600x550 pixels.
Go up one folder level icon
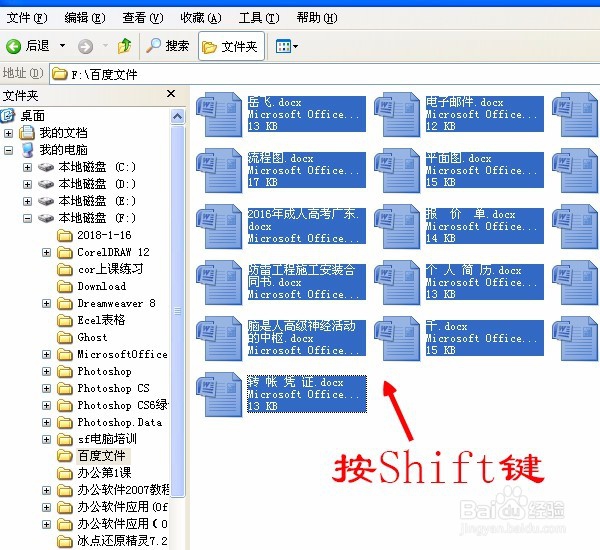tap(124, 46)
